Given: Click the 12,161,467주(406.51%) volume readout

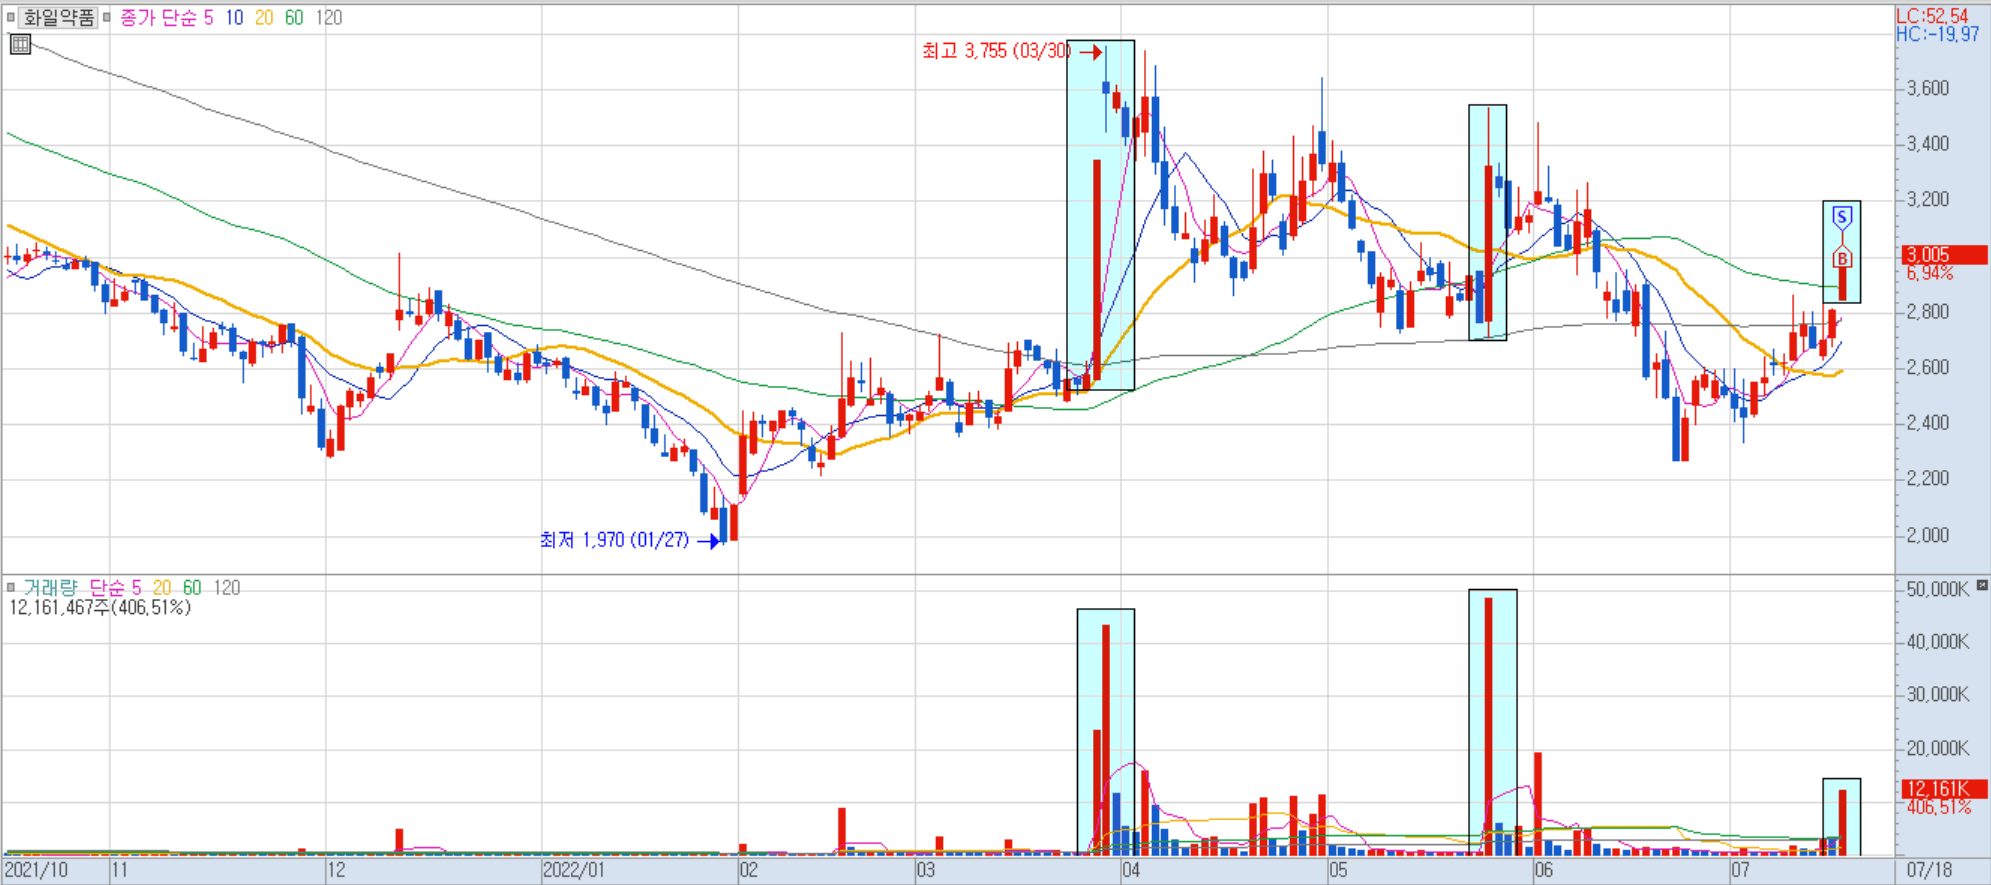Looking at the screenshot, I should 100,607.
